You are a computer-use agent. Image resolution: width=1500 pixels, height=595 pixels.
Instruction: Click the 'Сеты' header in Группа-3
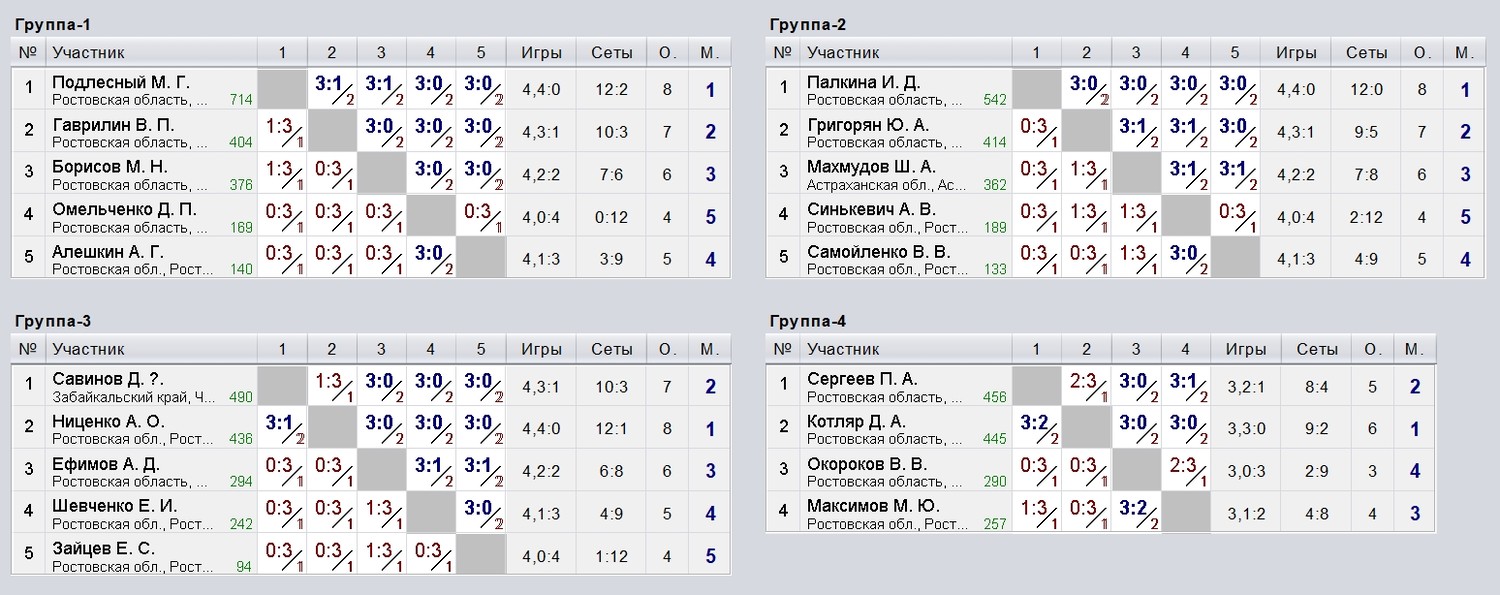[611, 349]
